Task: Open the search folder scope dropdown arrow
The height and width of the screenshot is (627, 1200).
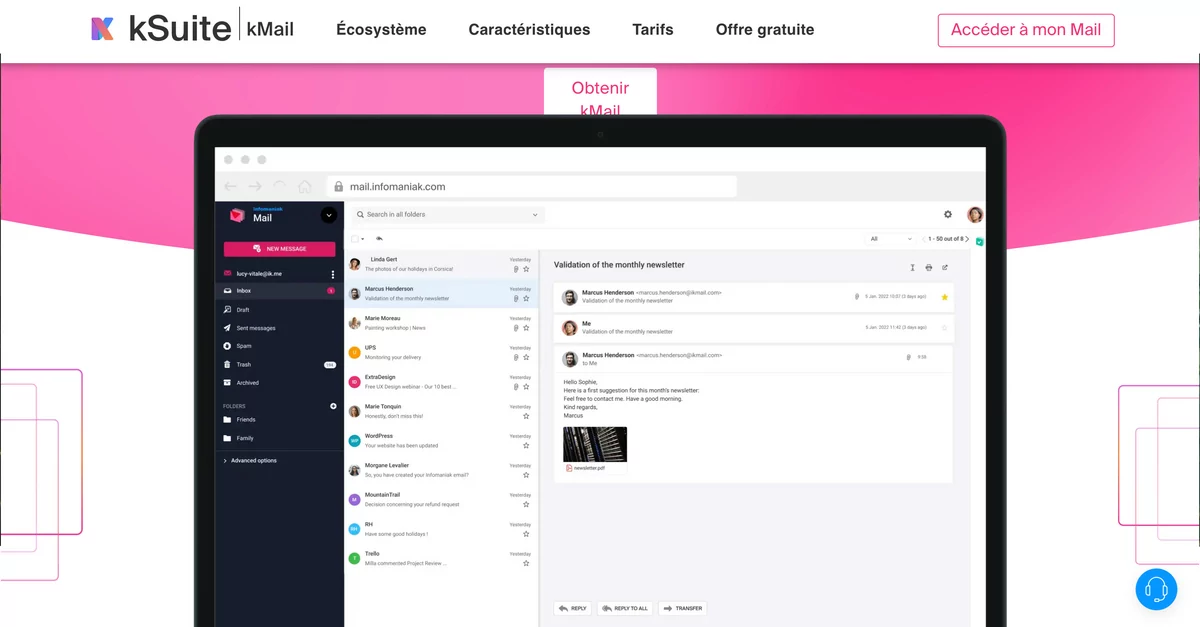Action: coord(535,214)
